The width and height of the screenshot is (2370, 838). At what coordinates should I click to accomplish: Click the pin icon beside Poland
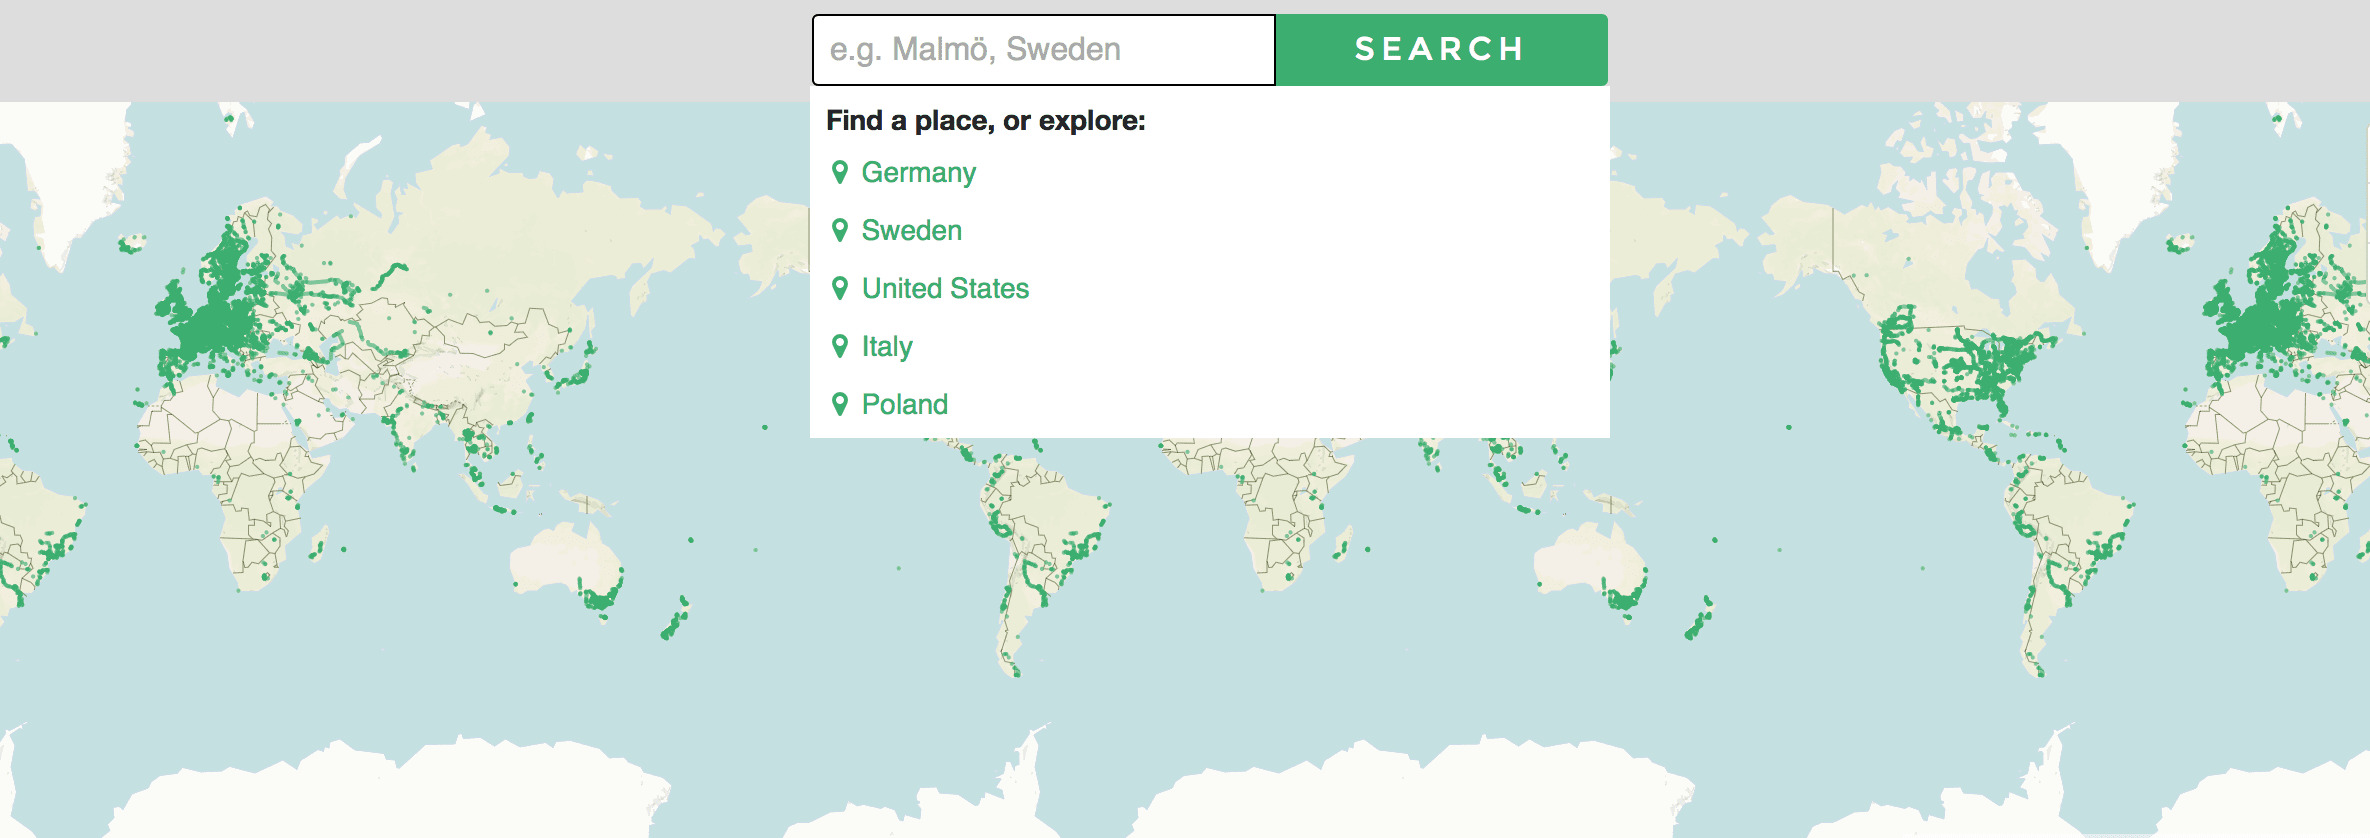[840, 404]
